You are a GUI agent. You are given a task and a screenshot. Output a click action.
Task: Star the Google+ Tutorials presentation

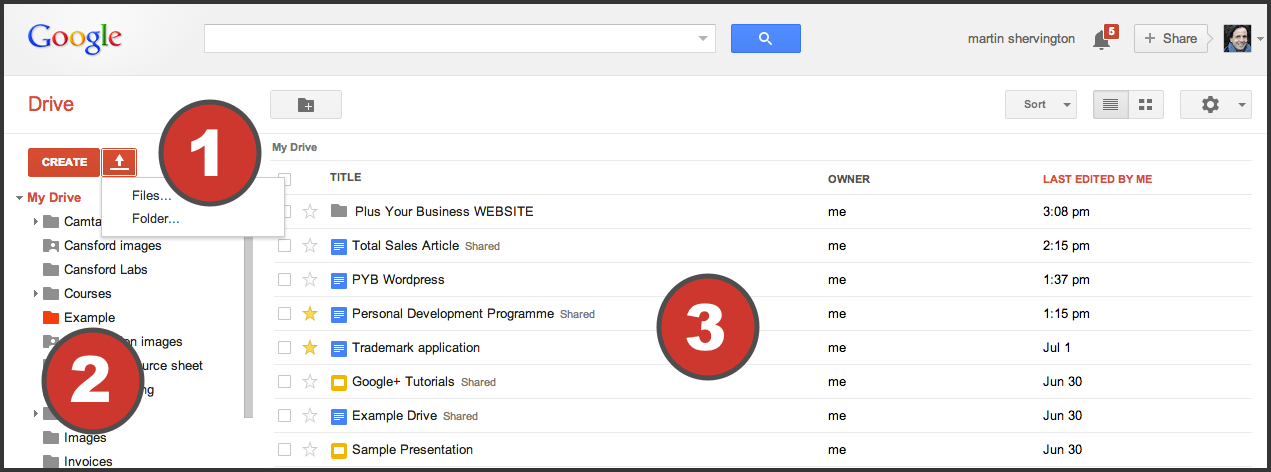tap(310, 381)
